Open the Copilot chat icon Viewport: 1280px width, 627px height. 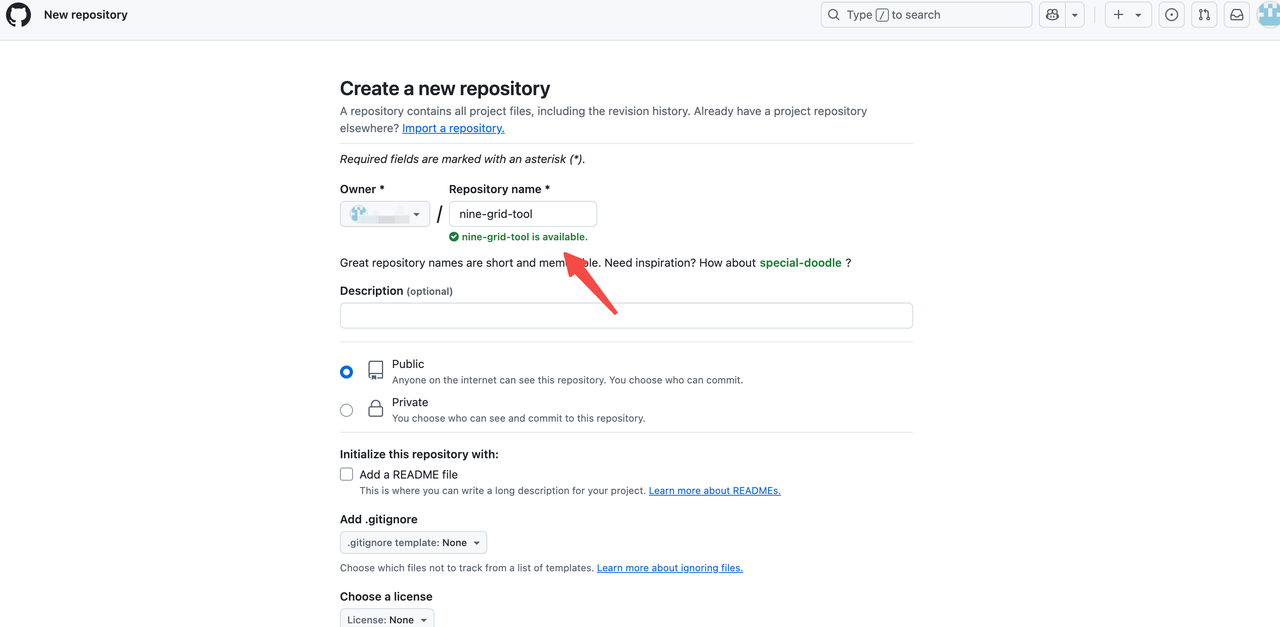coord(1052,15)
